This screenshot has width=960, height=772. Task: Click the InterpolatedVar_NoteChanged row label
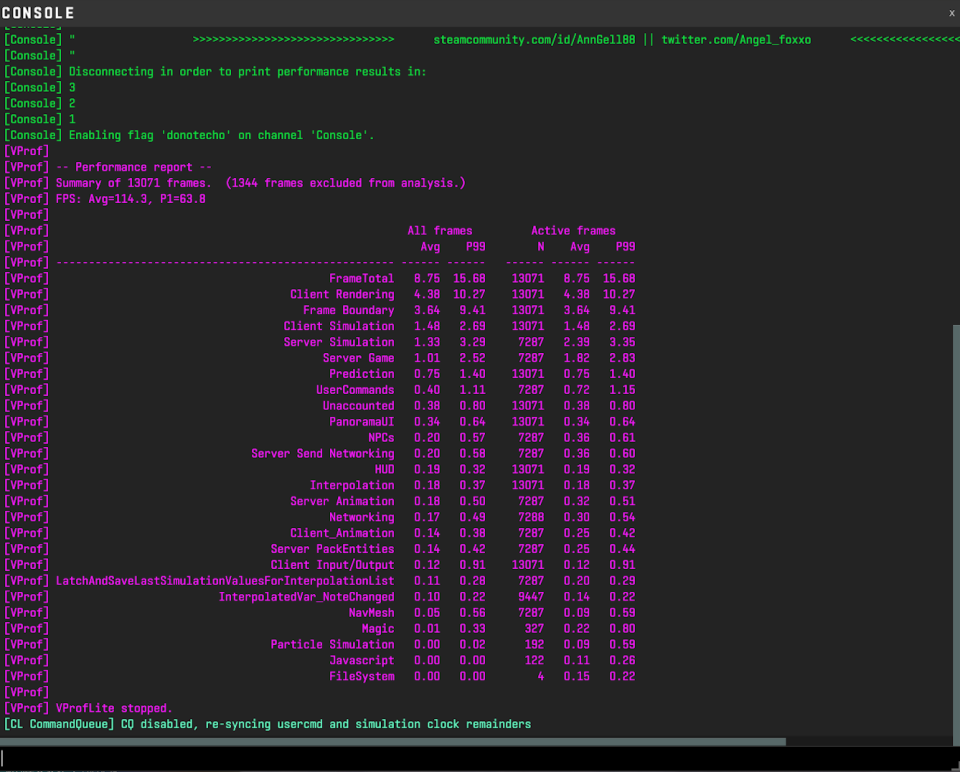coord(306,597)
